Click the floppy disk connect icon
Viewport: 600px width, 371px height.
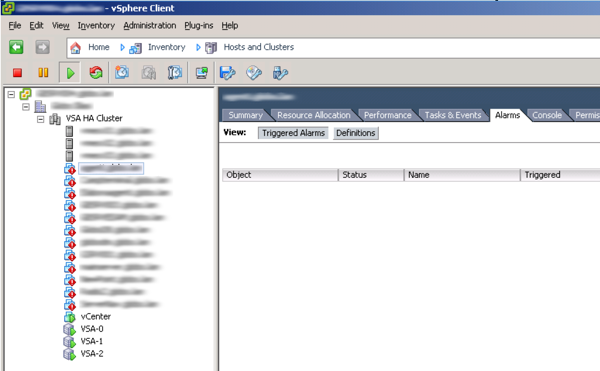tap(228, 73)
